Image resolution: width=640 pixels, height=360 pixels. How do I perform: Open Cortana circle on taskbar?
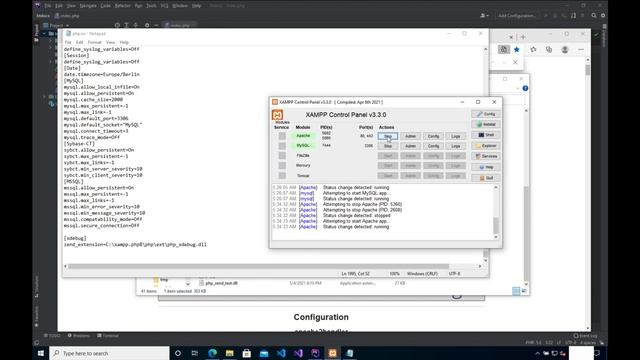[x=178, y=353]
